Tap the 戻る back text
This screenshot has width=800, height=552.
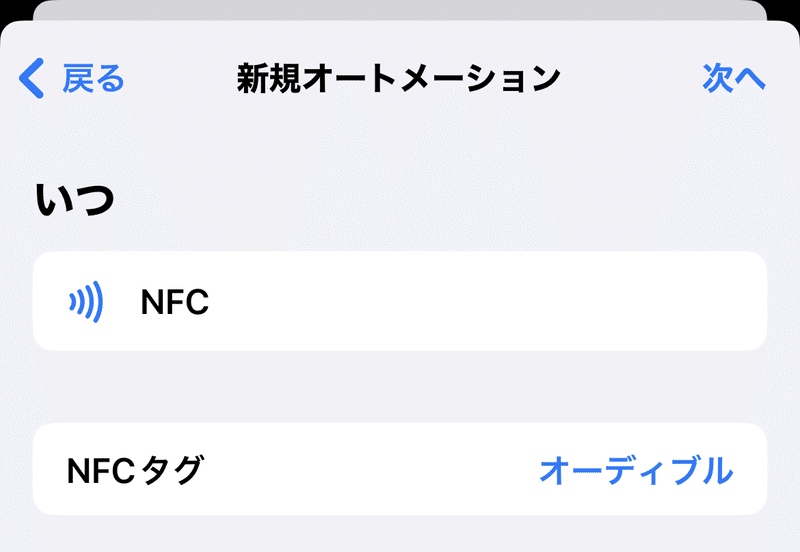(93, 79)
